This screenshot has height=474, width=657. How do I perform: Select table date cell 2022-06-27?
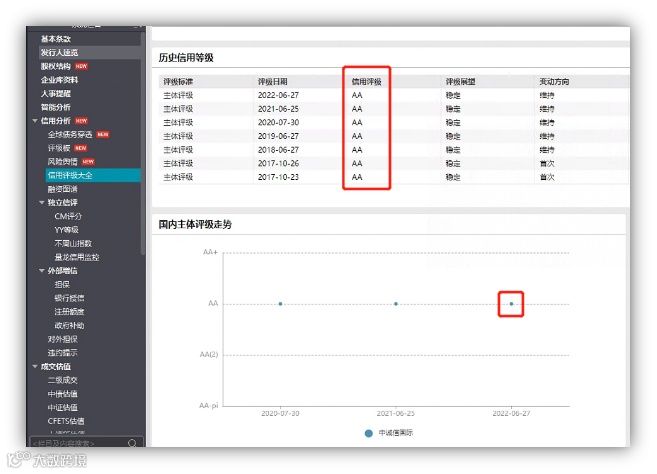click(278, 96)
